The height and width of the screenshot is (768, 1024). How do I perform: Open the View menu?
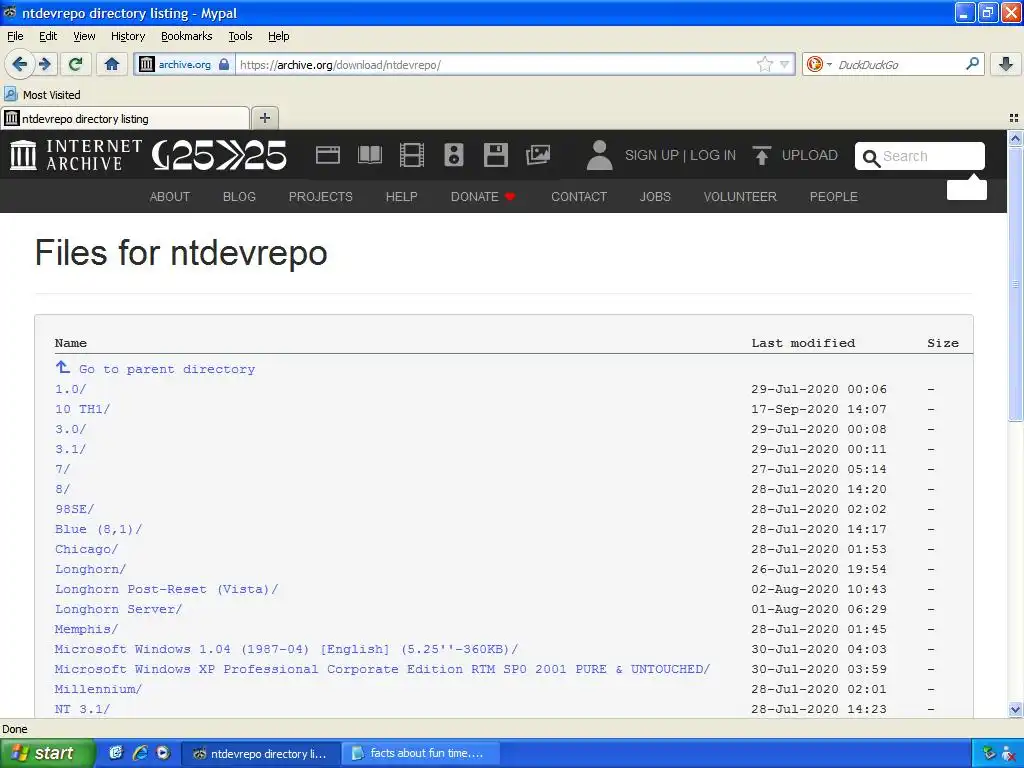84,36
